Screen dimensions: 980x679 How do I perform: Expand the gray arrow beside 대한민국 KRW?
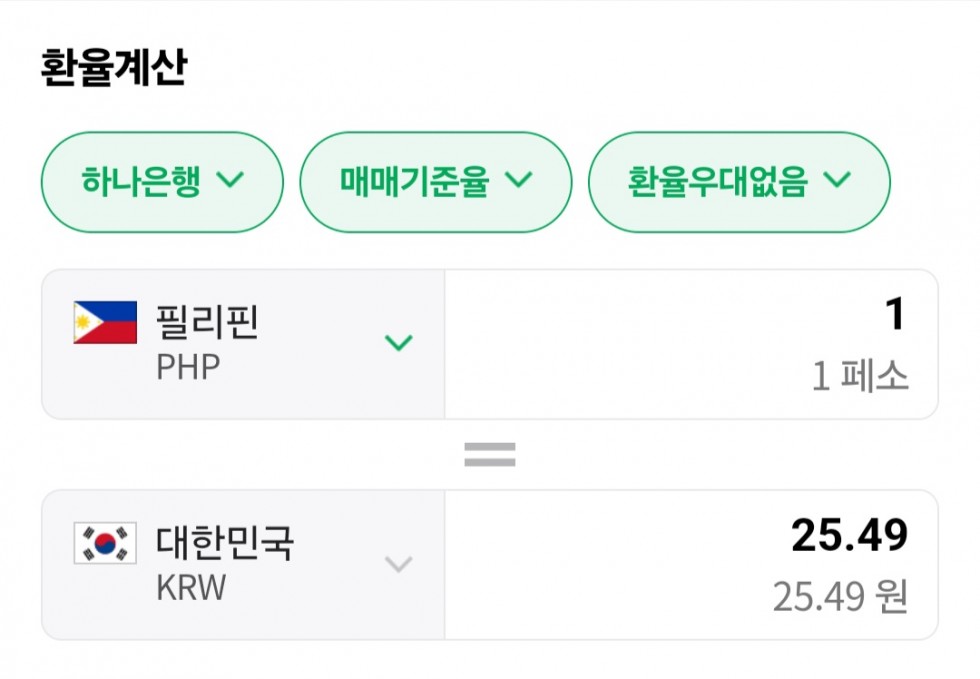[399, 565]
